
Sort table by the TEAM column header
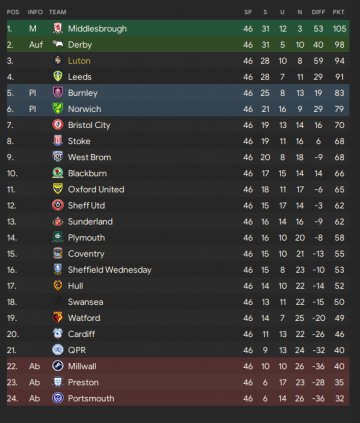[58, 12]
